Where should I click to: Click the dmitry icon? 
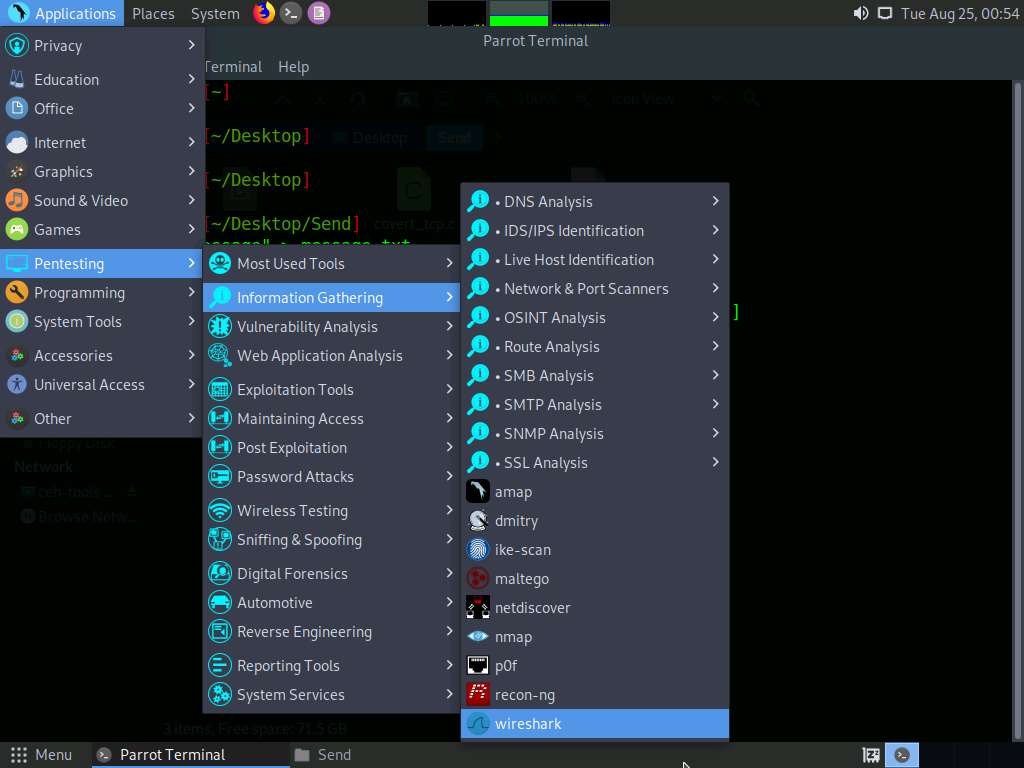(x=477, y=520)
